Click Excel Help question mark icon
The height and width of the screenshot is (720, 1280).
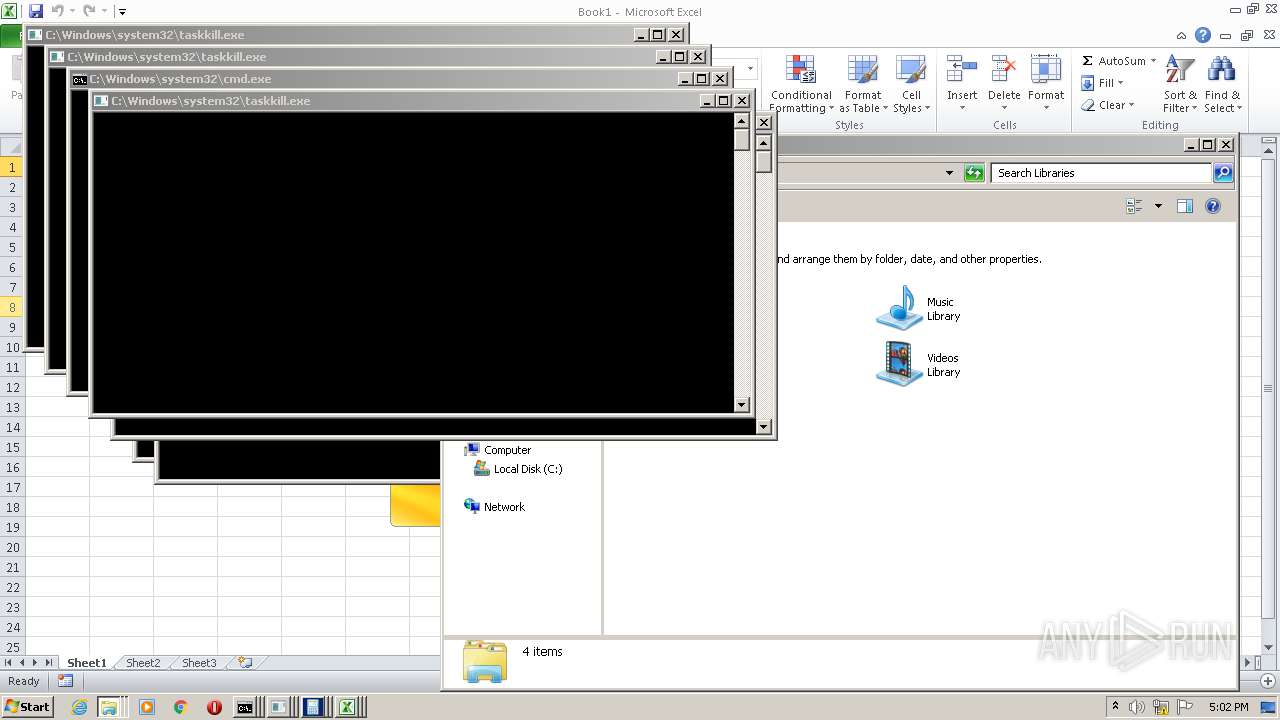tap(1203, 35)
